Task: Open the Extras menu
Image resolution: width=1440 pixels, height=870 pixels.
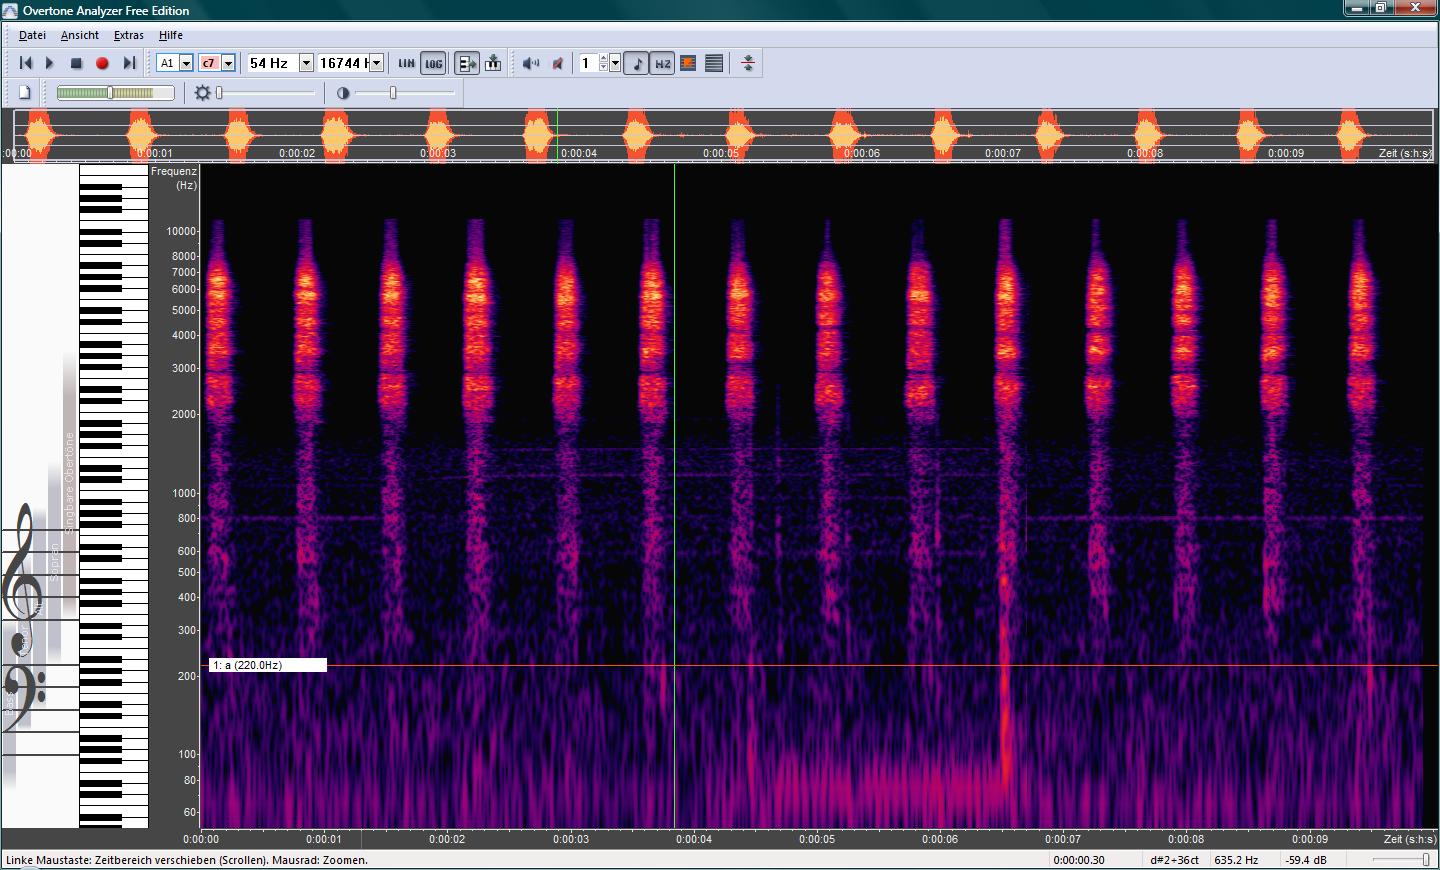Action: tap(128, 35)
